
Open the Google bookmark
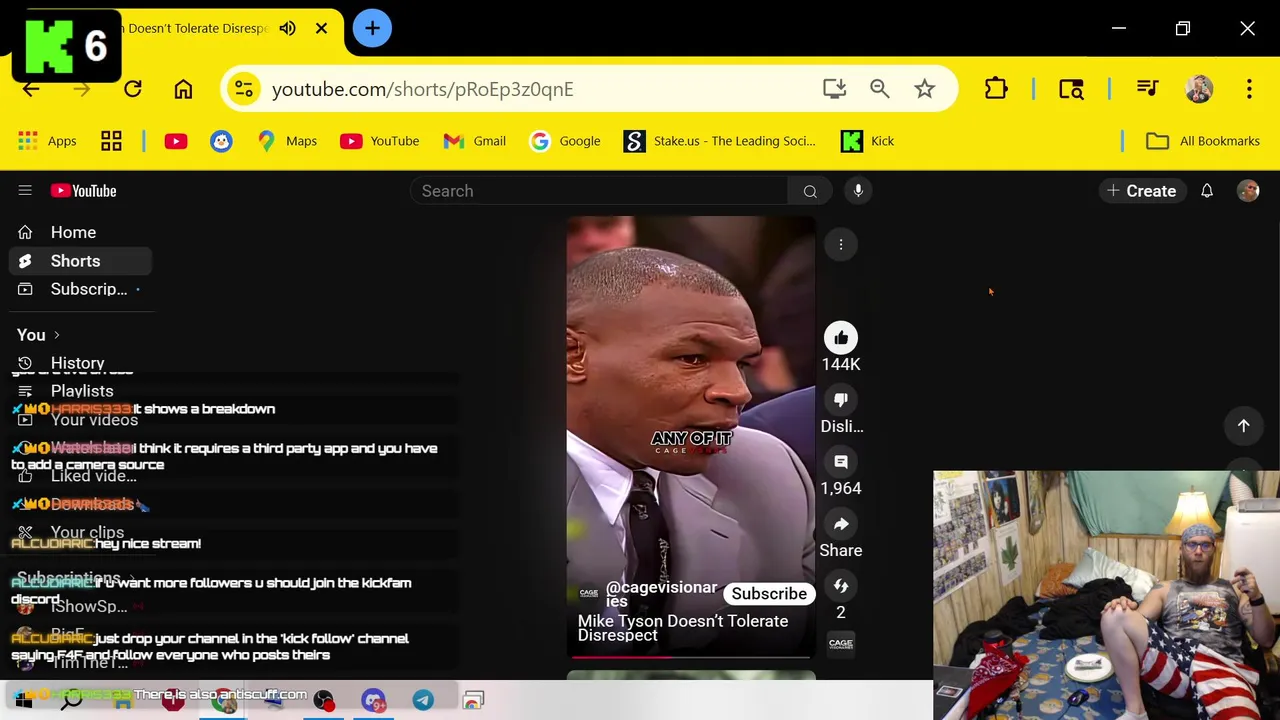tap(565, 141)
